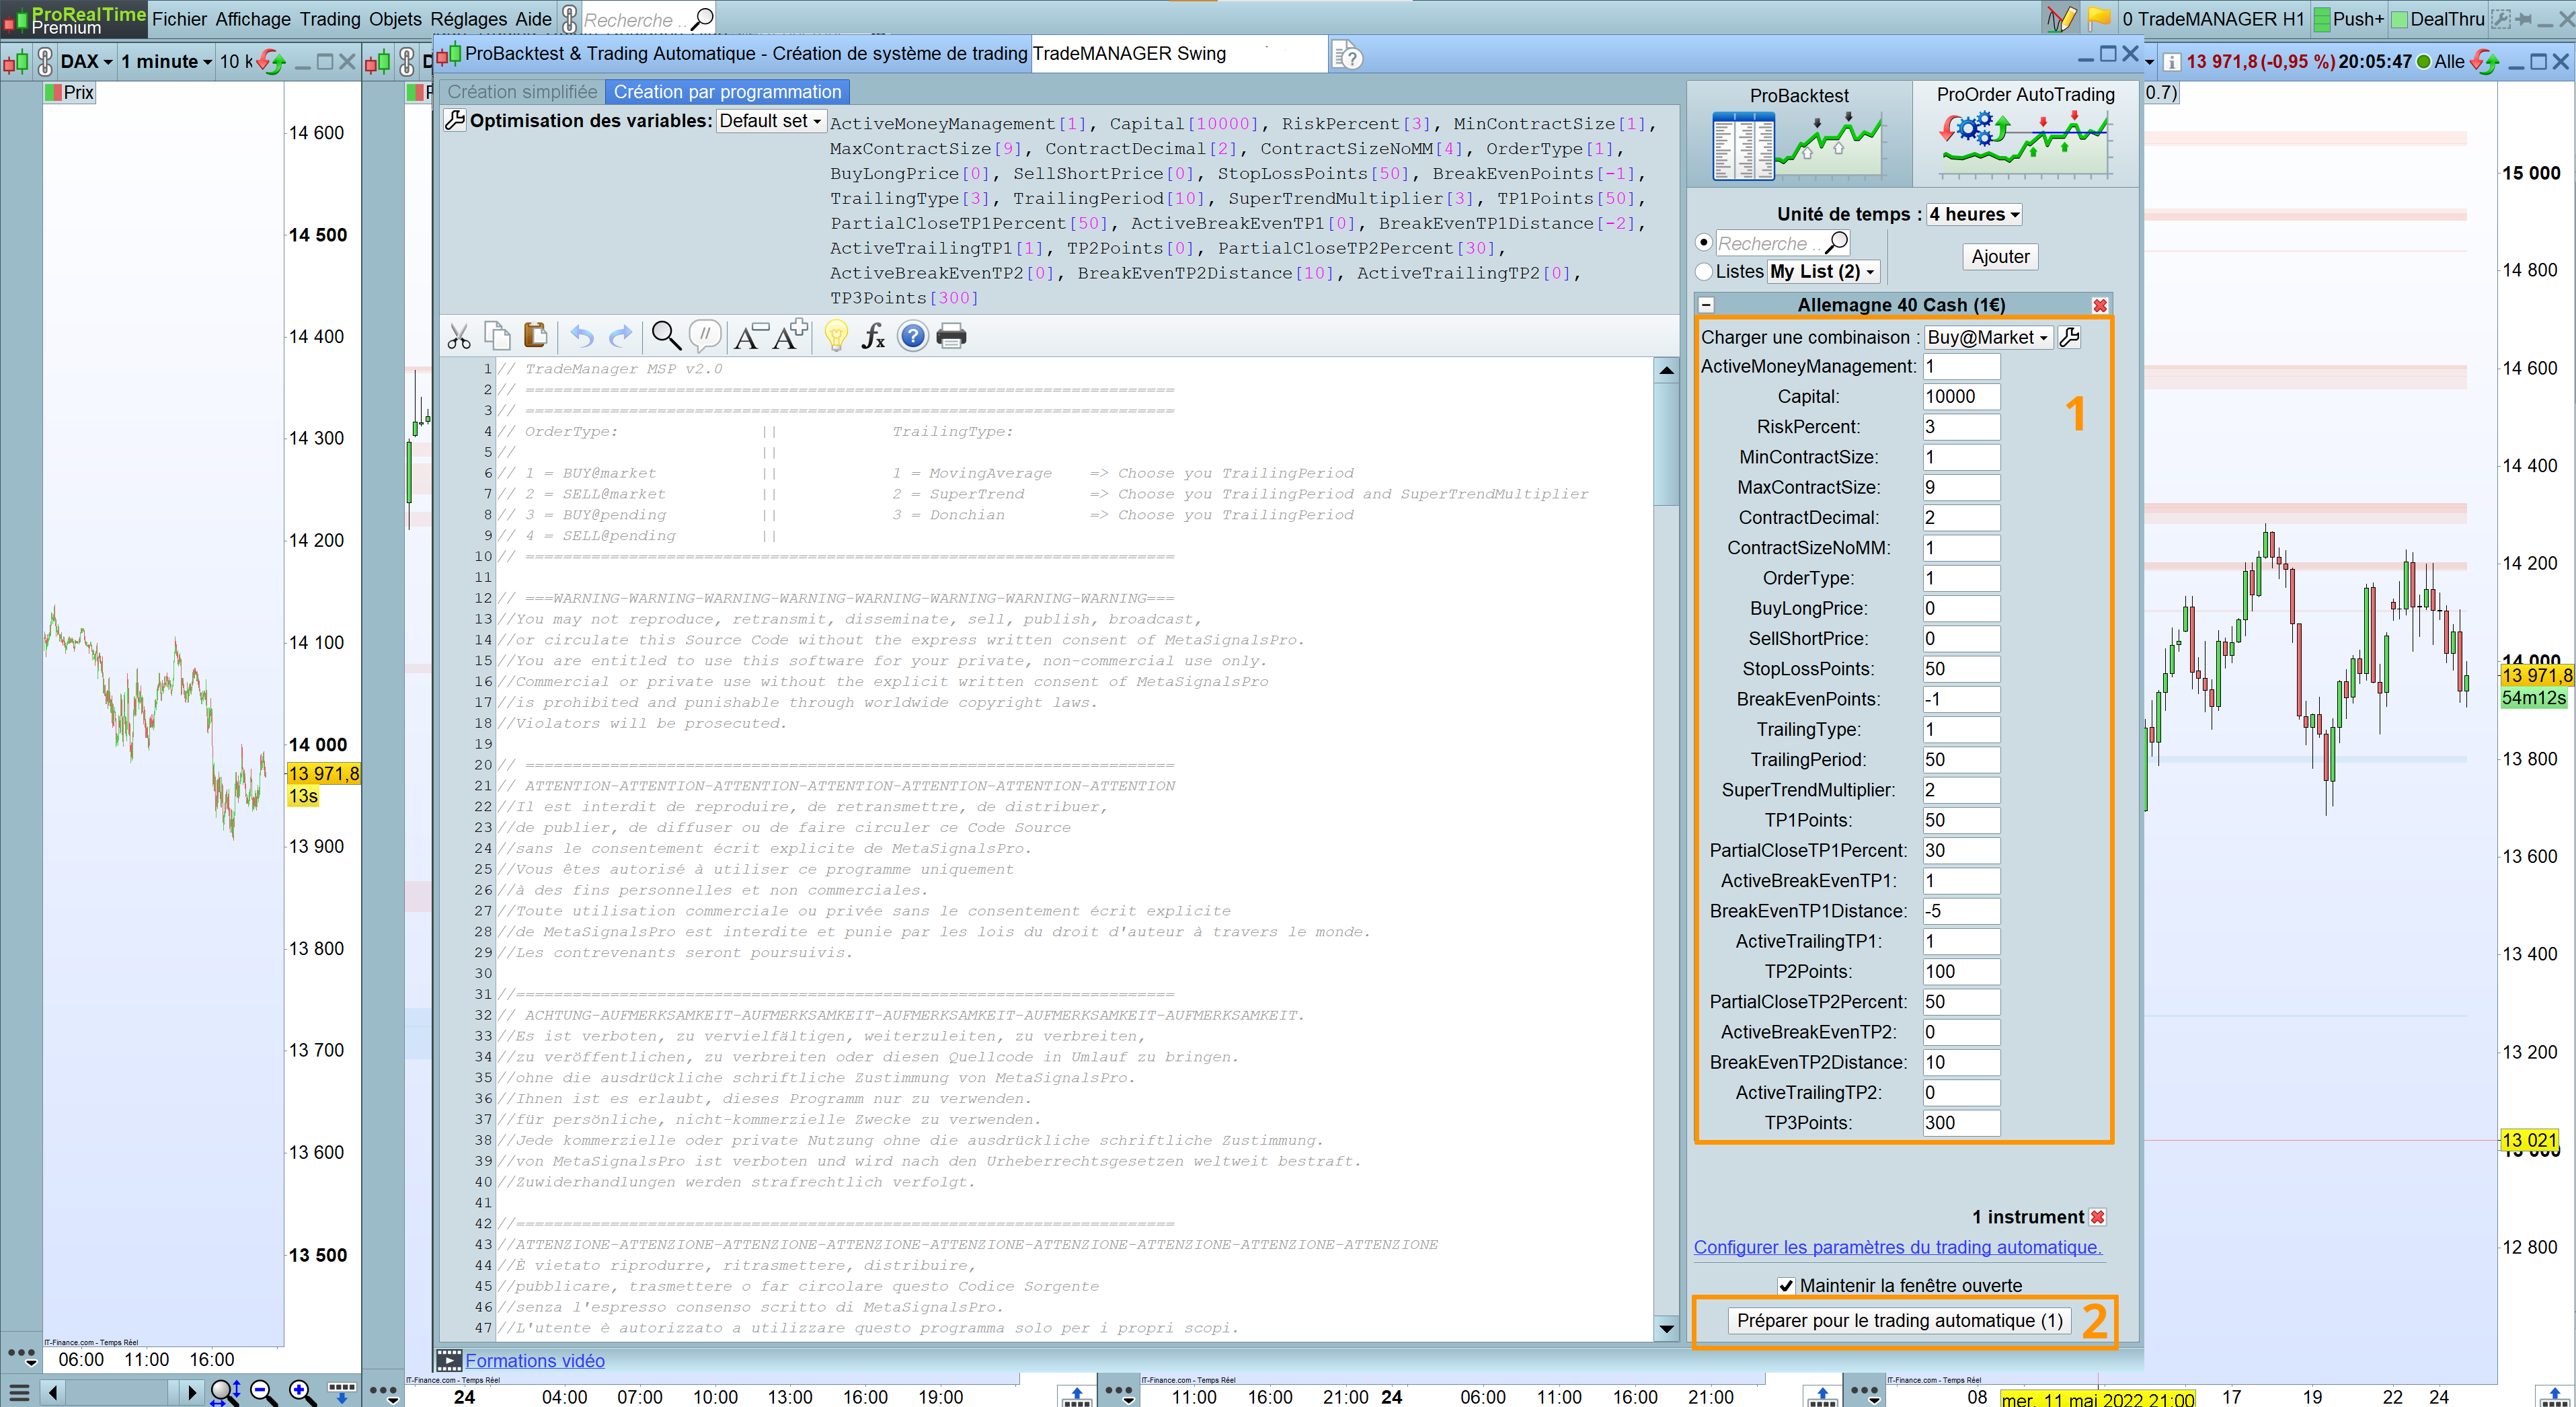The height and width of the screenshot is (1407, 2576).
Task: Open the Trading menu
Action: click(330, 19)
